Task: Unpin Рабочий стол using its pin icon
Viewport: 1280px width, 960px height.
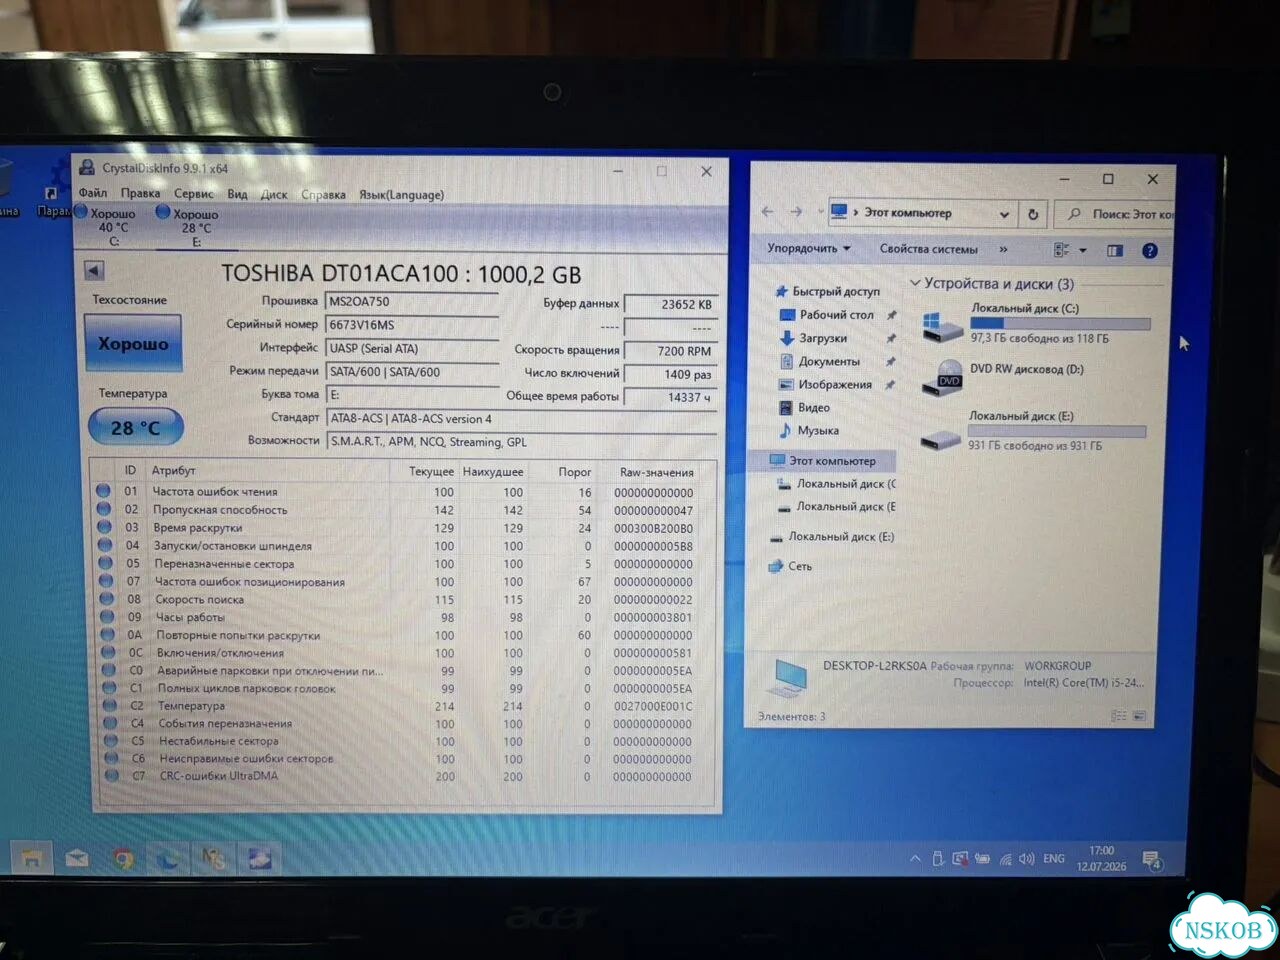Action: [891, 315]
